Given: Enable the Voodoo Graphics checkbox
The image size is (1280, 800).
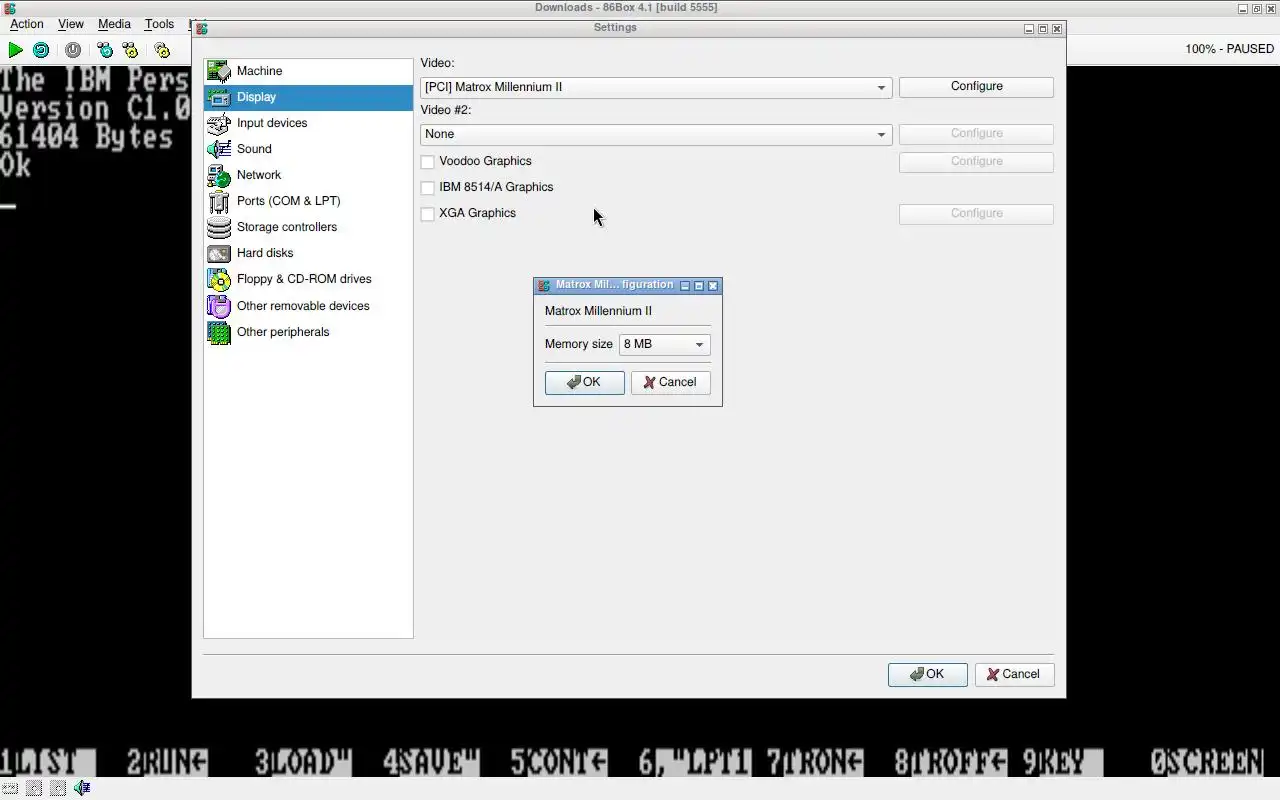Looking at the screenshot, I should point(427,161).
